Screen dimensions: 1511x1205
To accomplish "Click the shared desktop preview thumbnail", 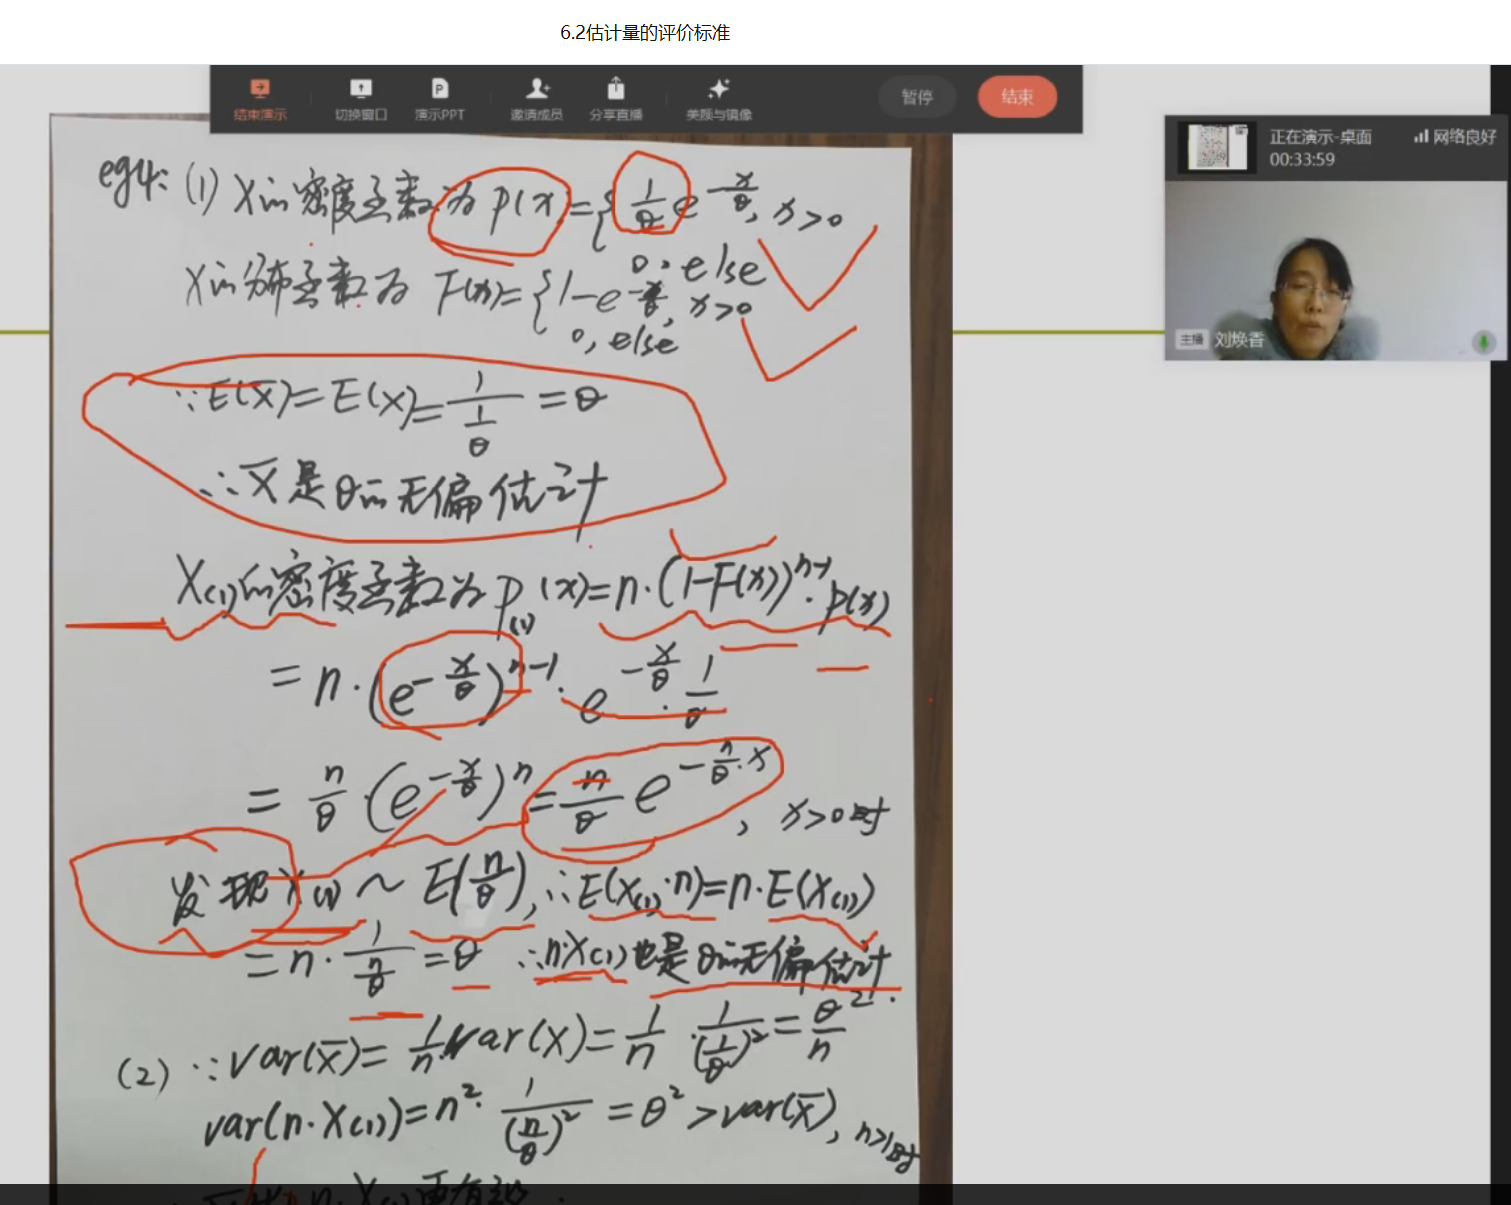I will point(1214,147).
